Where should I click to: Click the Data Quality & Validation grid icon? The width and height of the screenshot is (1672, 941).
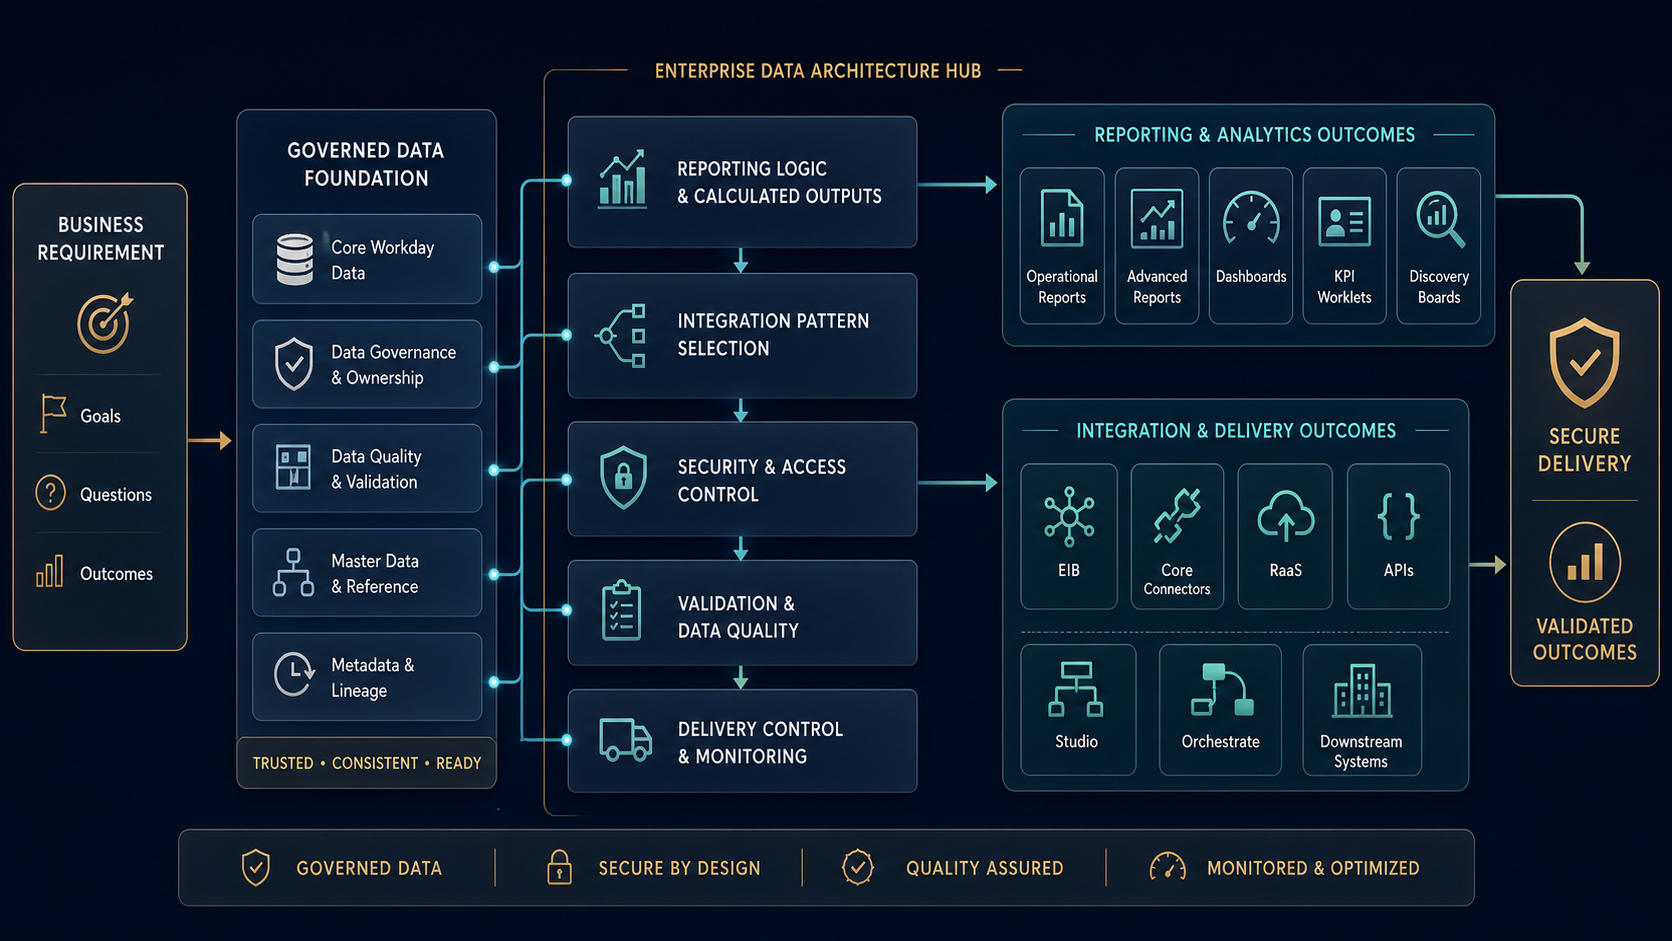pyautogui.click(x=293, y=467)
